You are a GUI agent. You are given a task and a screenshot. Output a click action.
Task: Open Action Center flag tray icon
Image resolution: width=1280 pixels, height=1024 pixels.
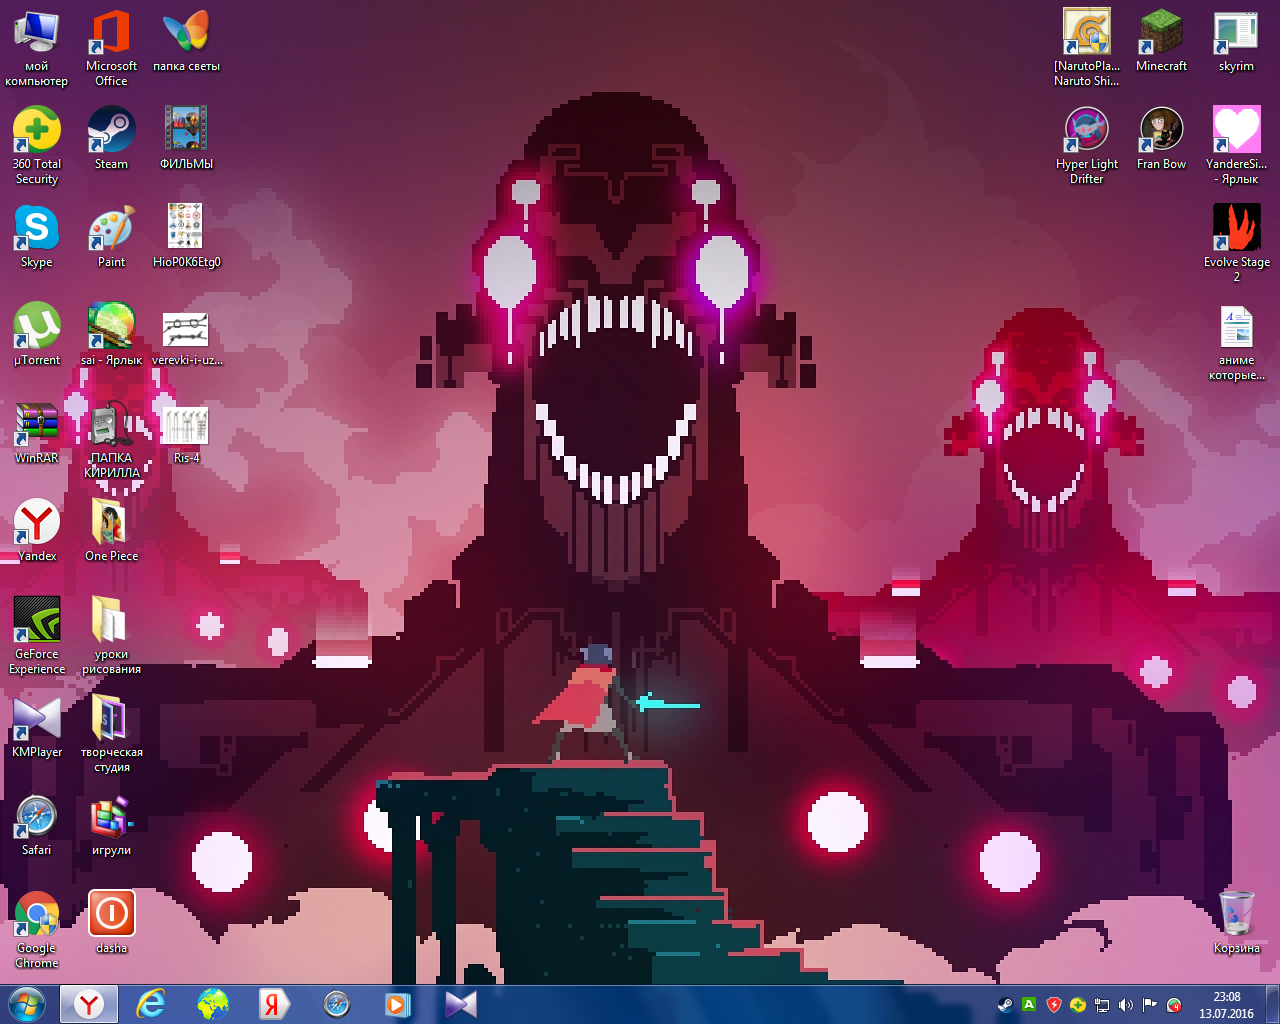(x=1151, y=1005)
